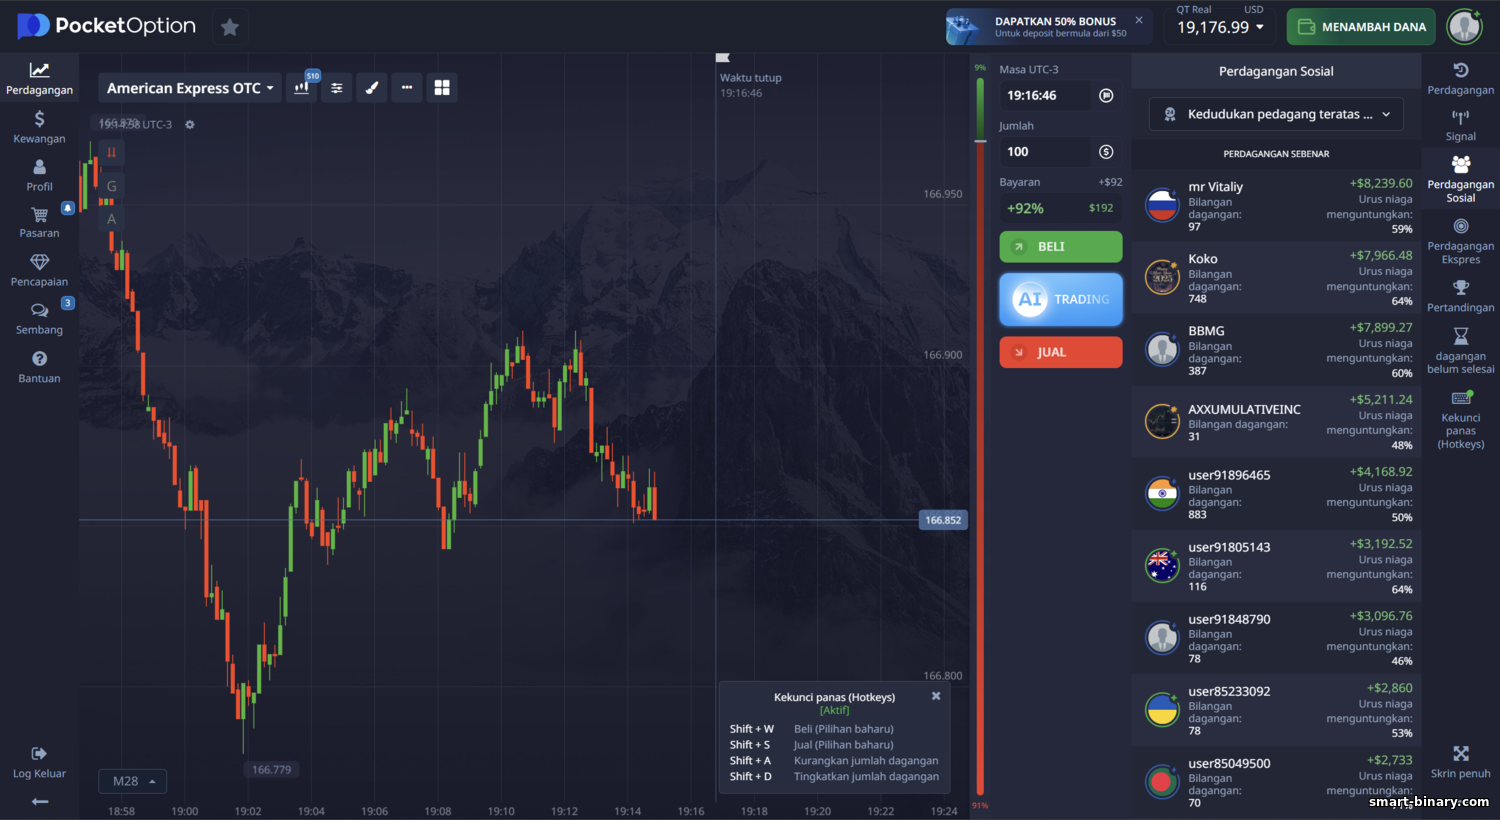Open the Signal panel icon

[1460, 125]
